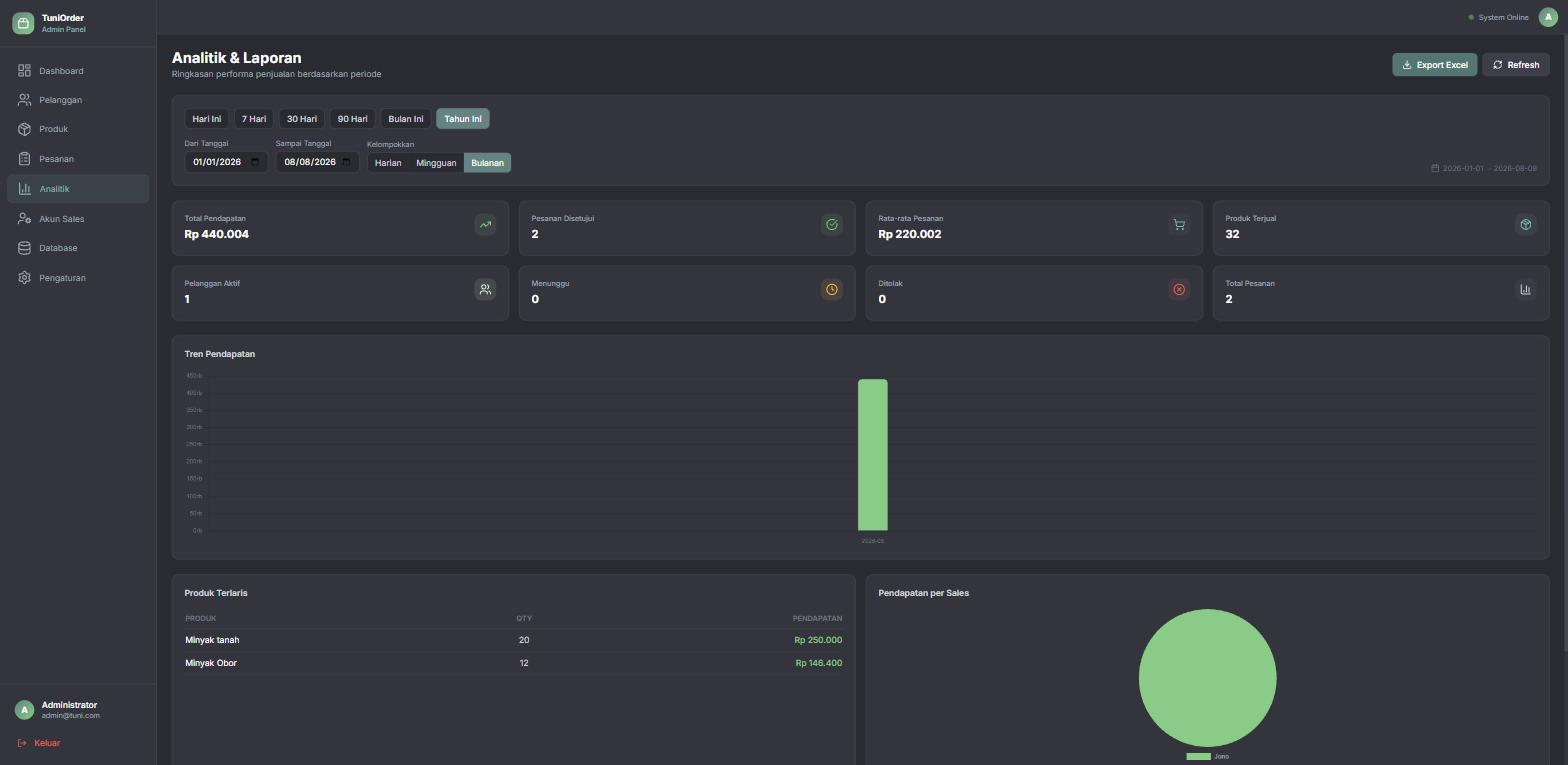Select the 7 Hari period
1568x765 pixels.
254,119
